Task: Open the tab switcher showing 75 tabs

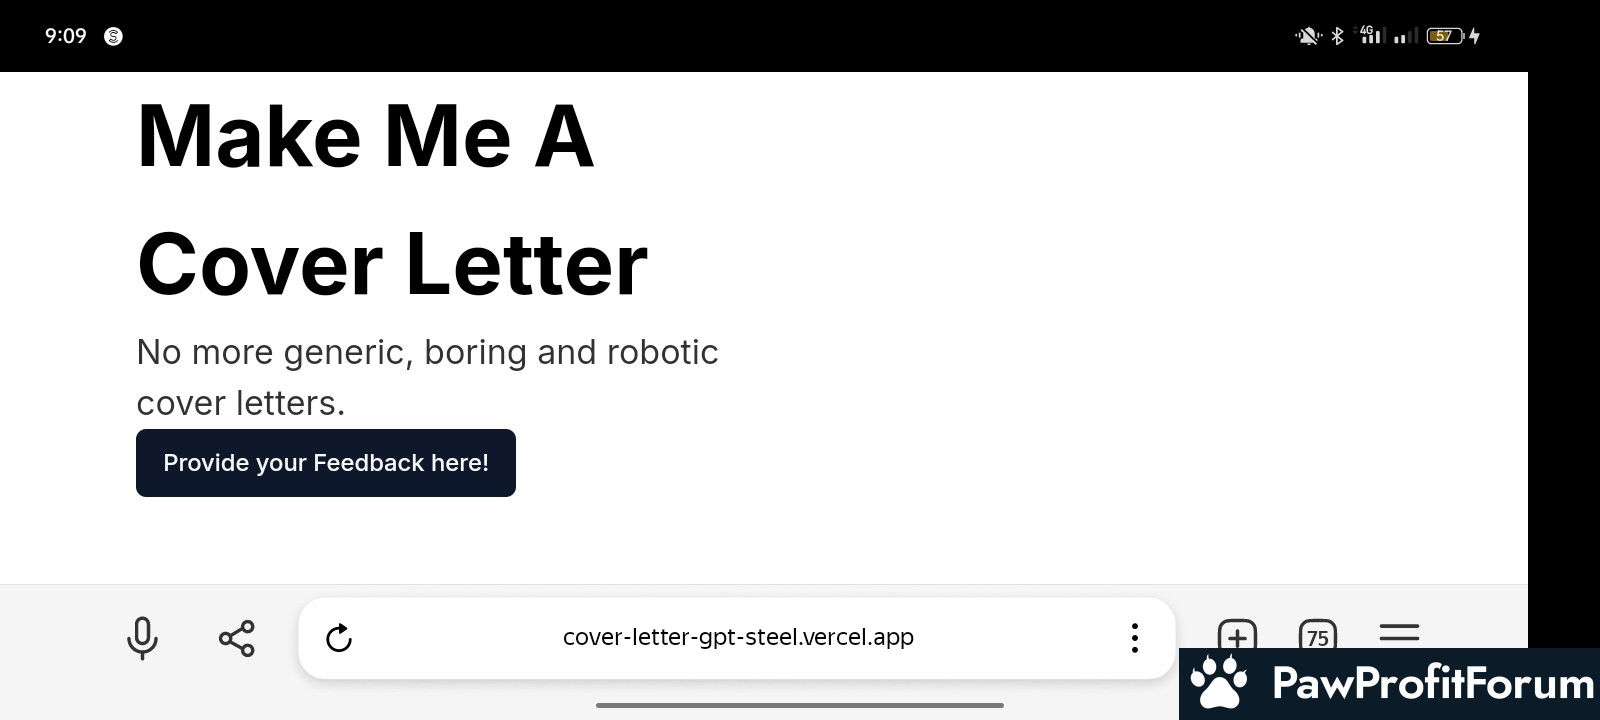Action: tap(1317, 636)
